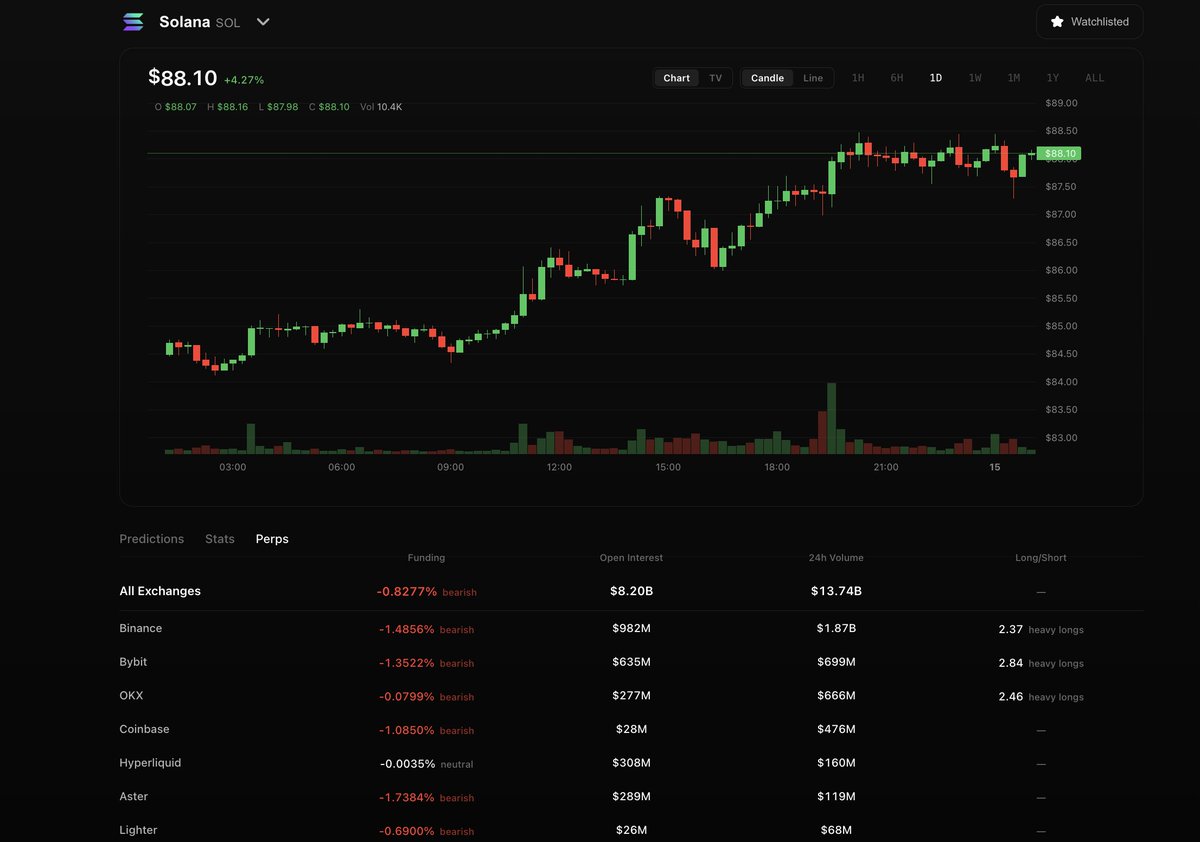Click Binance 24h volume $1.87B
The width and height of the screenshot is (1200, 842).
(836, 629)
